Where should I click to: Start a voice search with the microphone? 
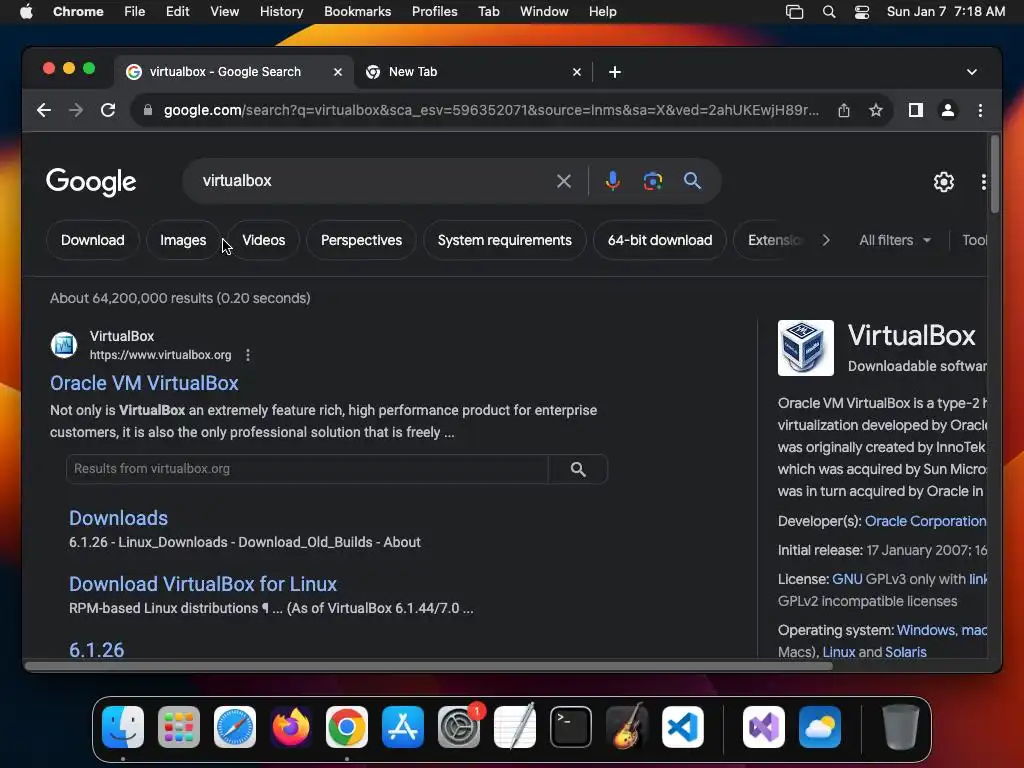613,181
